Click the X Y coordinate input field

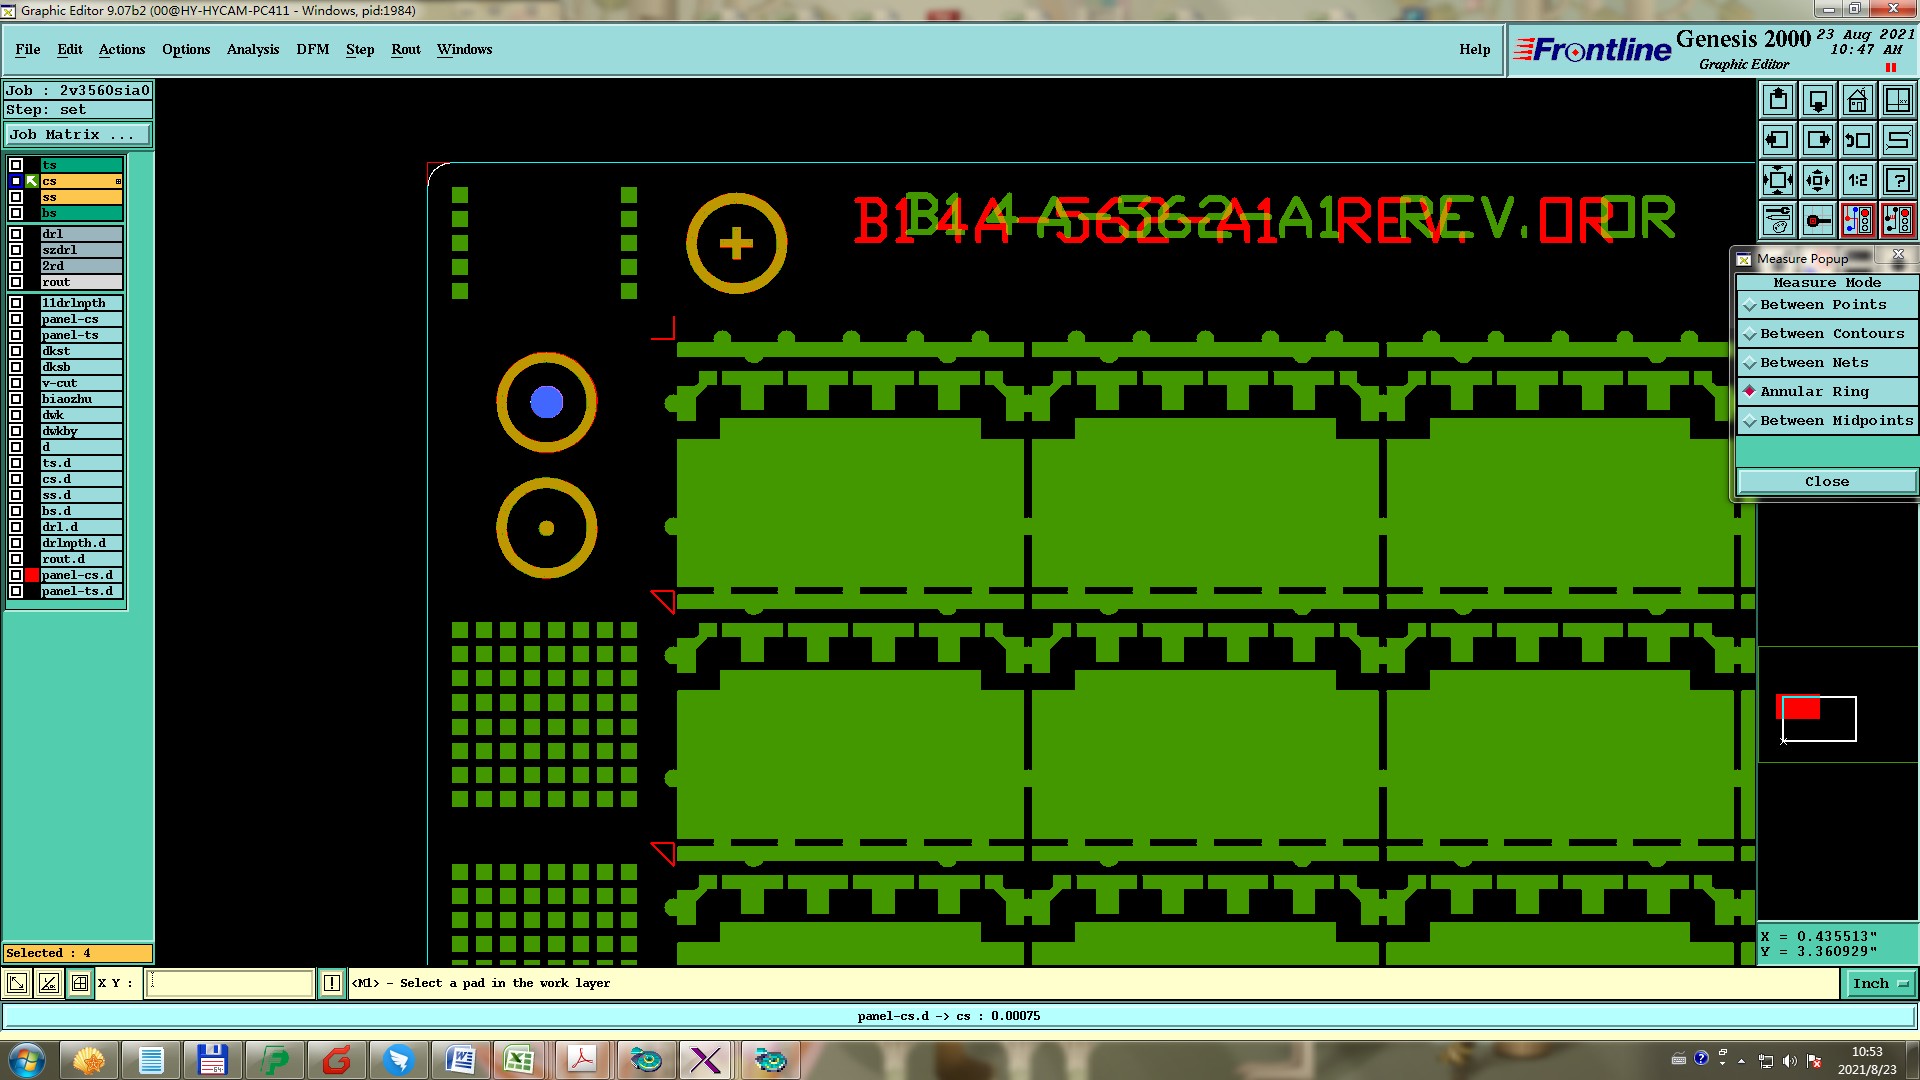point(230,983)
